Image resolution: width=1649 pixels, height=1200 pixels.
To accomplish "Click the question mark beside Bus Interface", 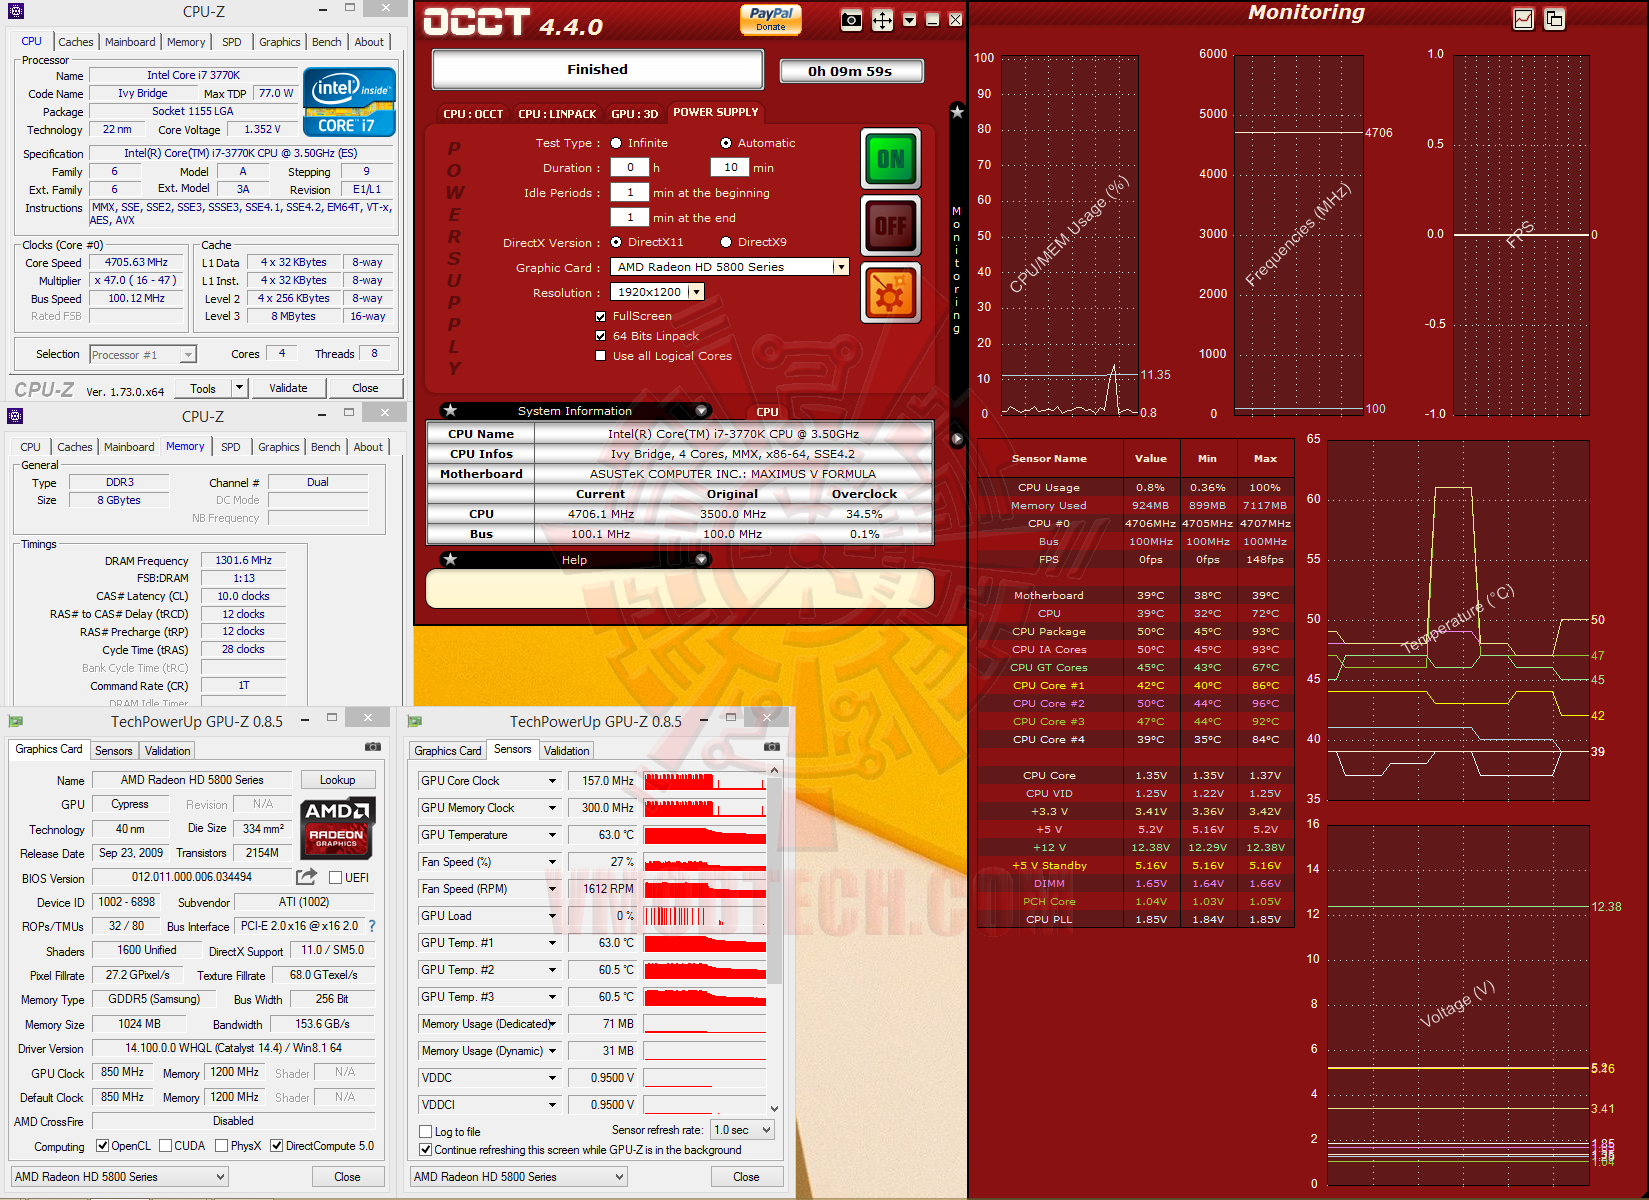I will (372, 926).
